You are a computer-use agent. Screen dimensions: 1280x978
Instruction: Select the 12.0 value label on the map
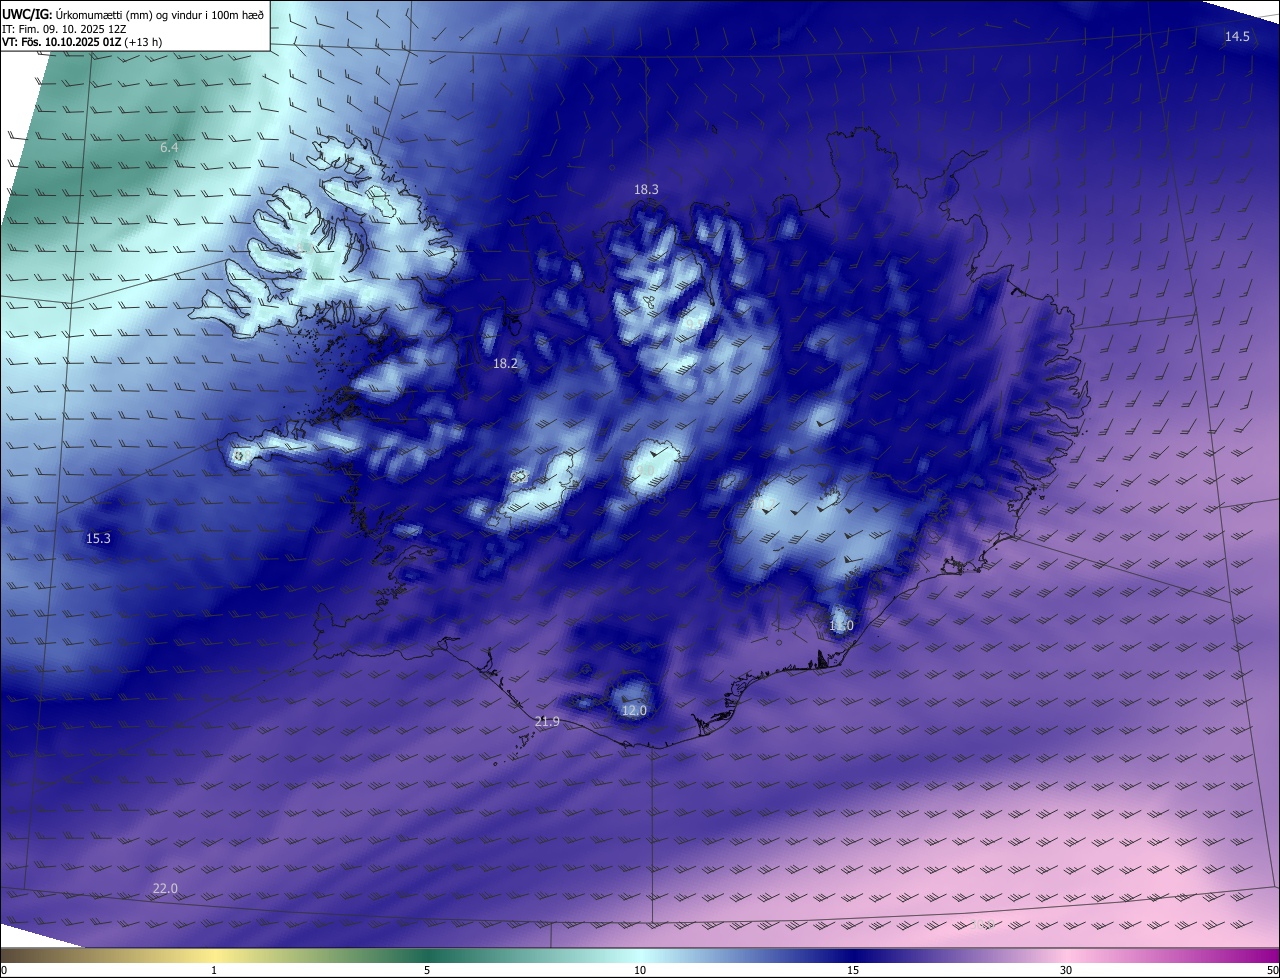point(634,711)
